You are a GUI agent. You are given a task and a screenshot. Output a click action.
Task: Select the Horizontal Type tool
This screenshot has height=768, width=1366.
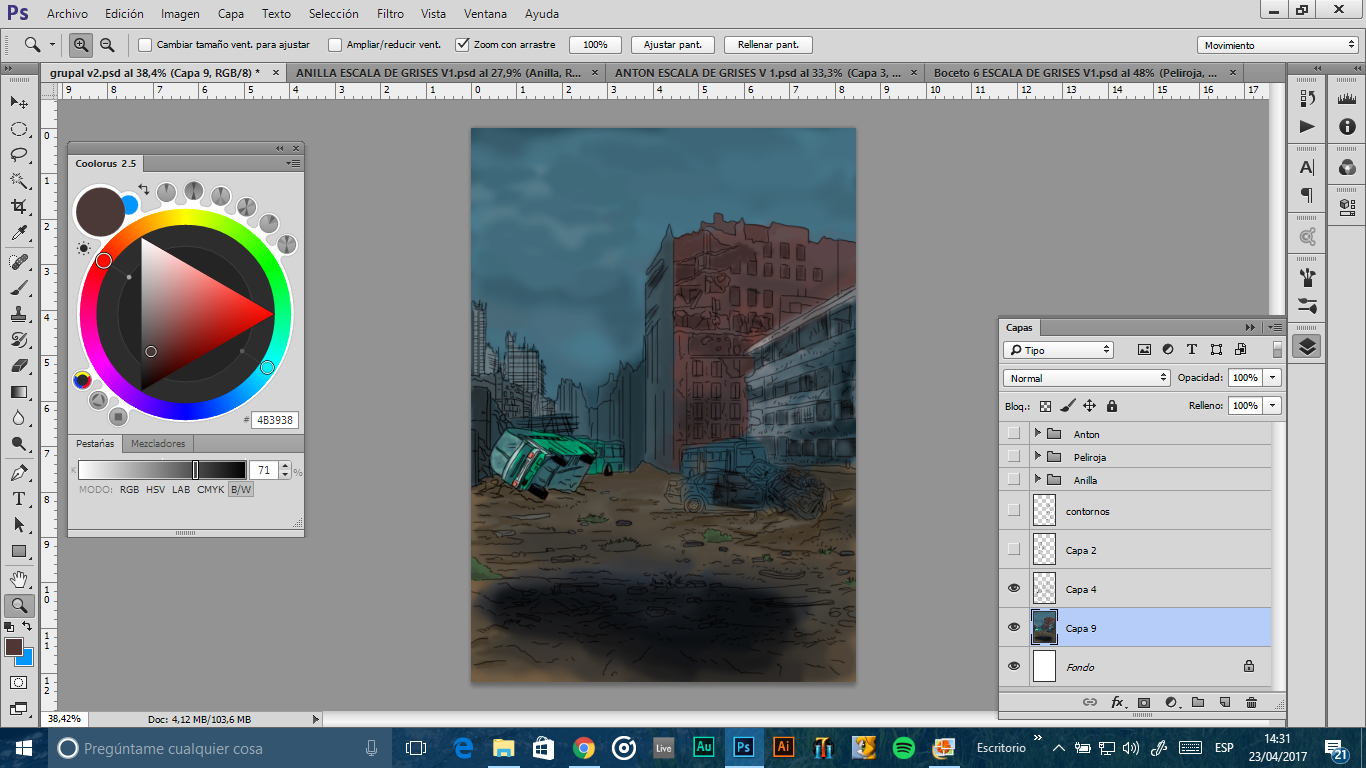pyautogui.click(x=19, y=498)
